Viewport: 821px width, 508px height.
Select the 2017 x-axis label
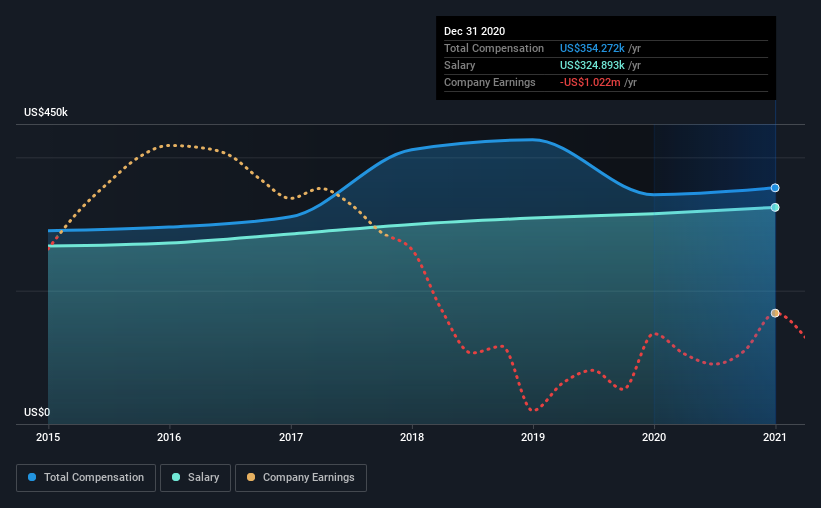(x=291, y=437)
